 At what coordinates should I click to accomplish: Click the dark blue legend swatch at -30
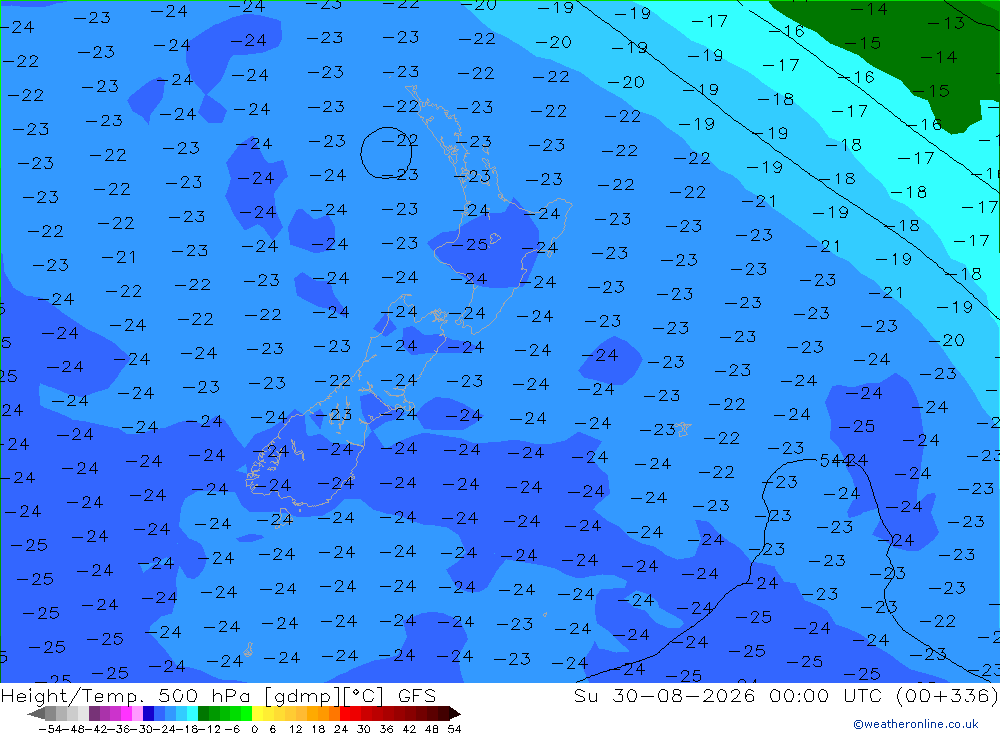click(148, 714)
